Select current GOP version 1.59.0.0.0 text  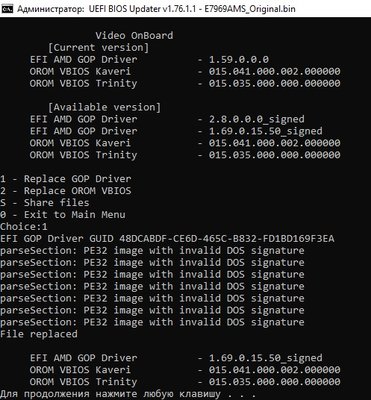pos(239,60)
